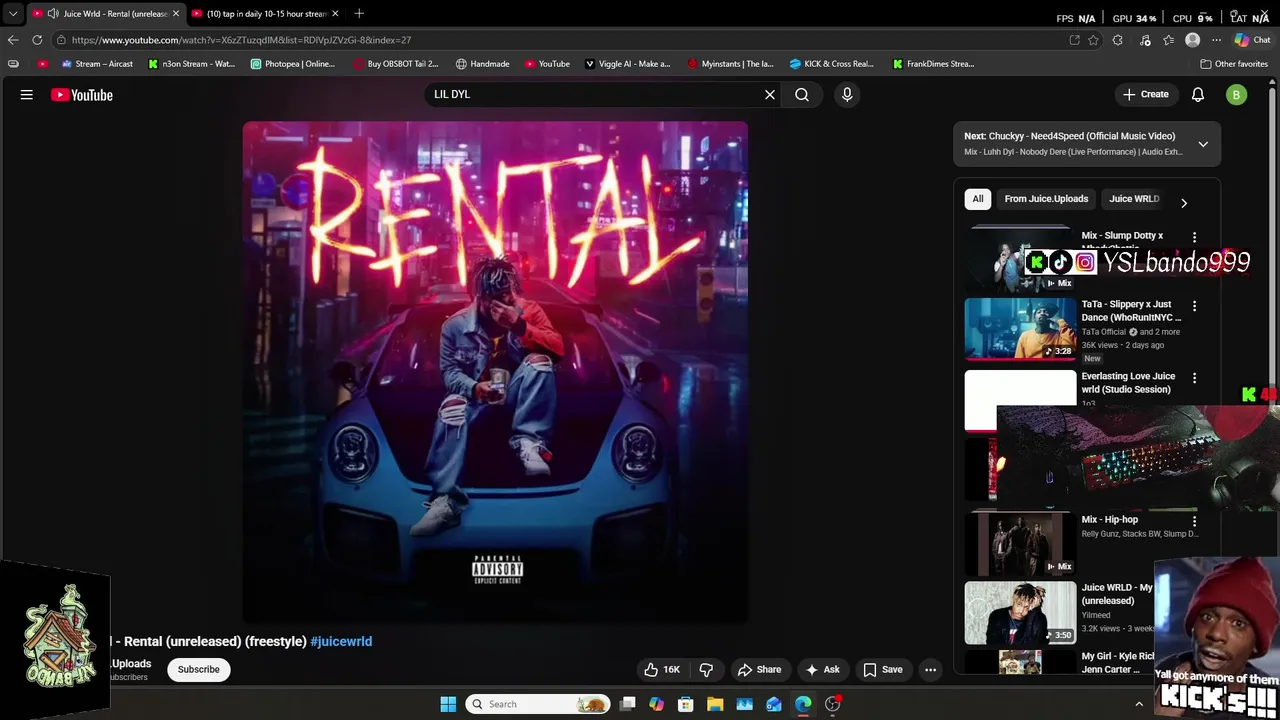Open the #juicewrld hashtag link
This screenshot has width=1280, height=720.
pyautogui.click(x=341, y=641)
